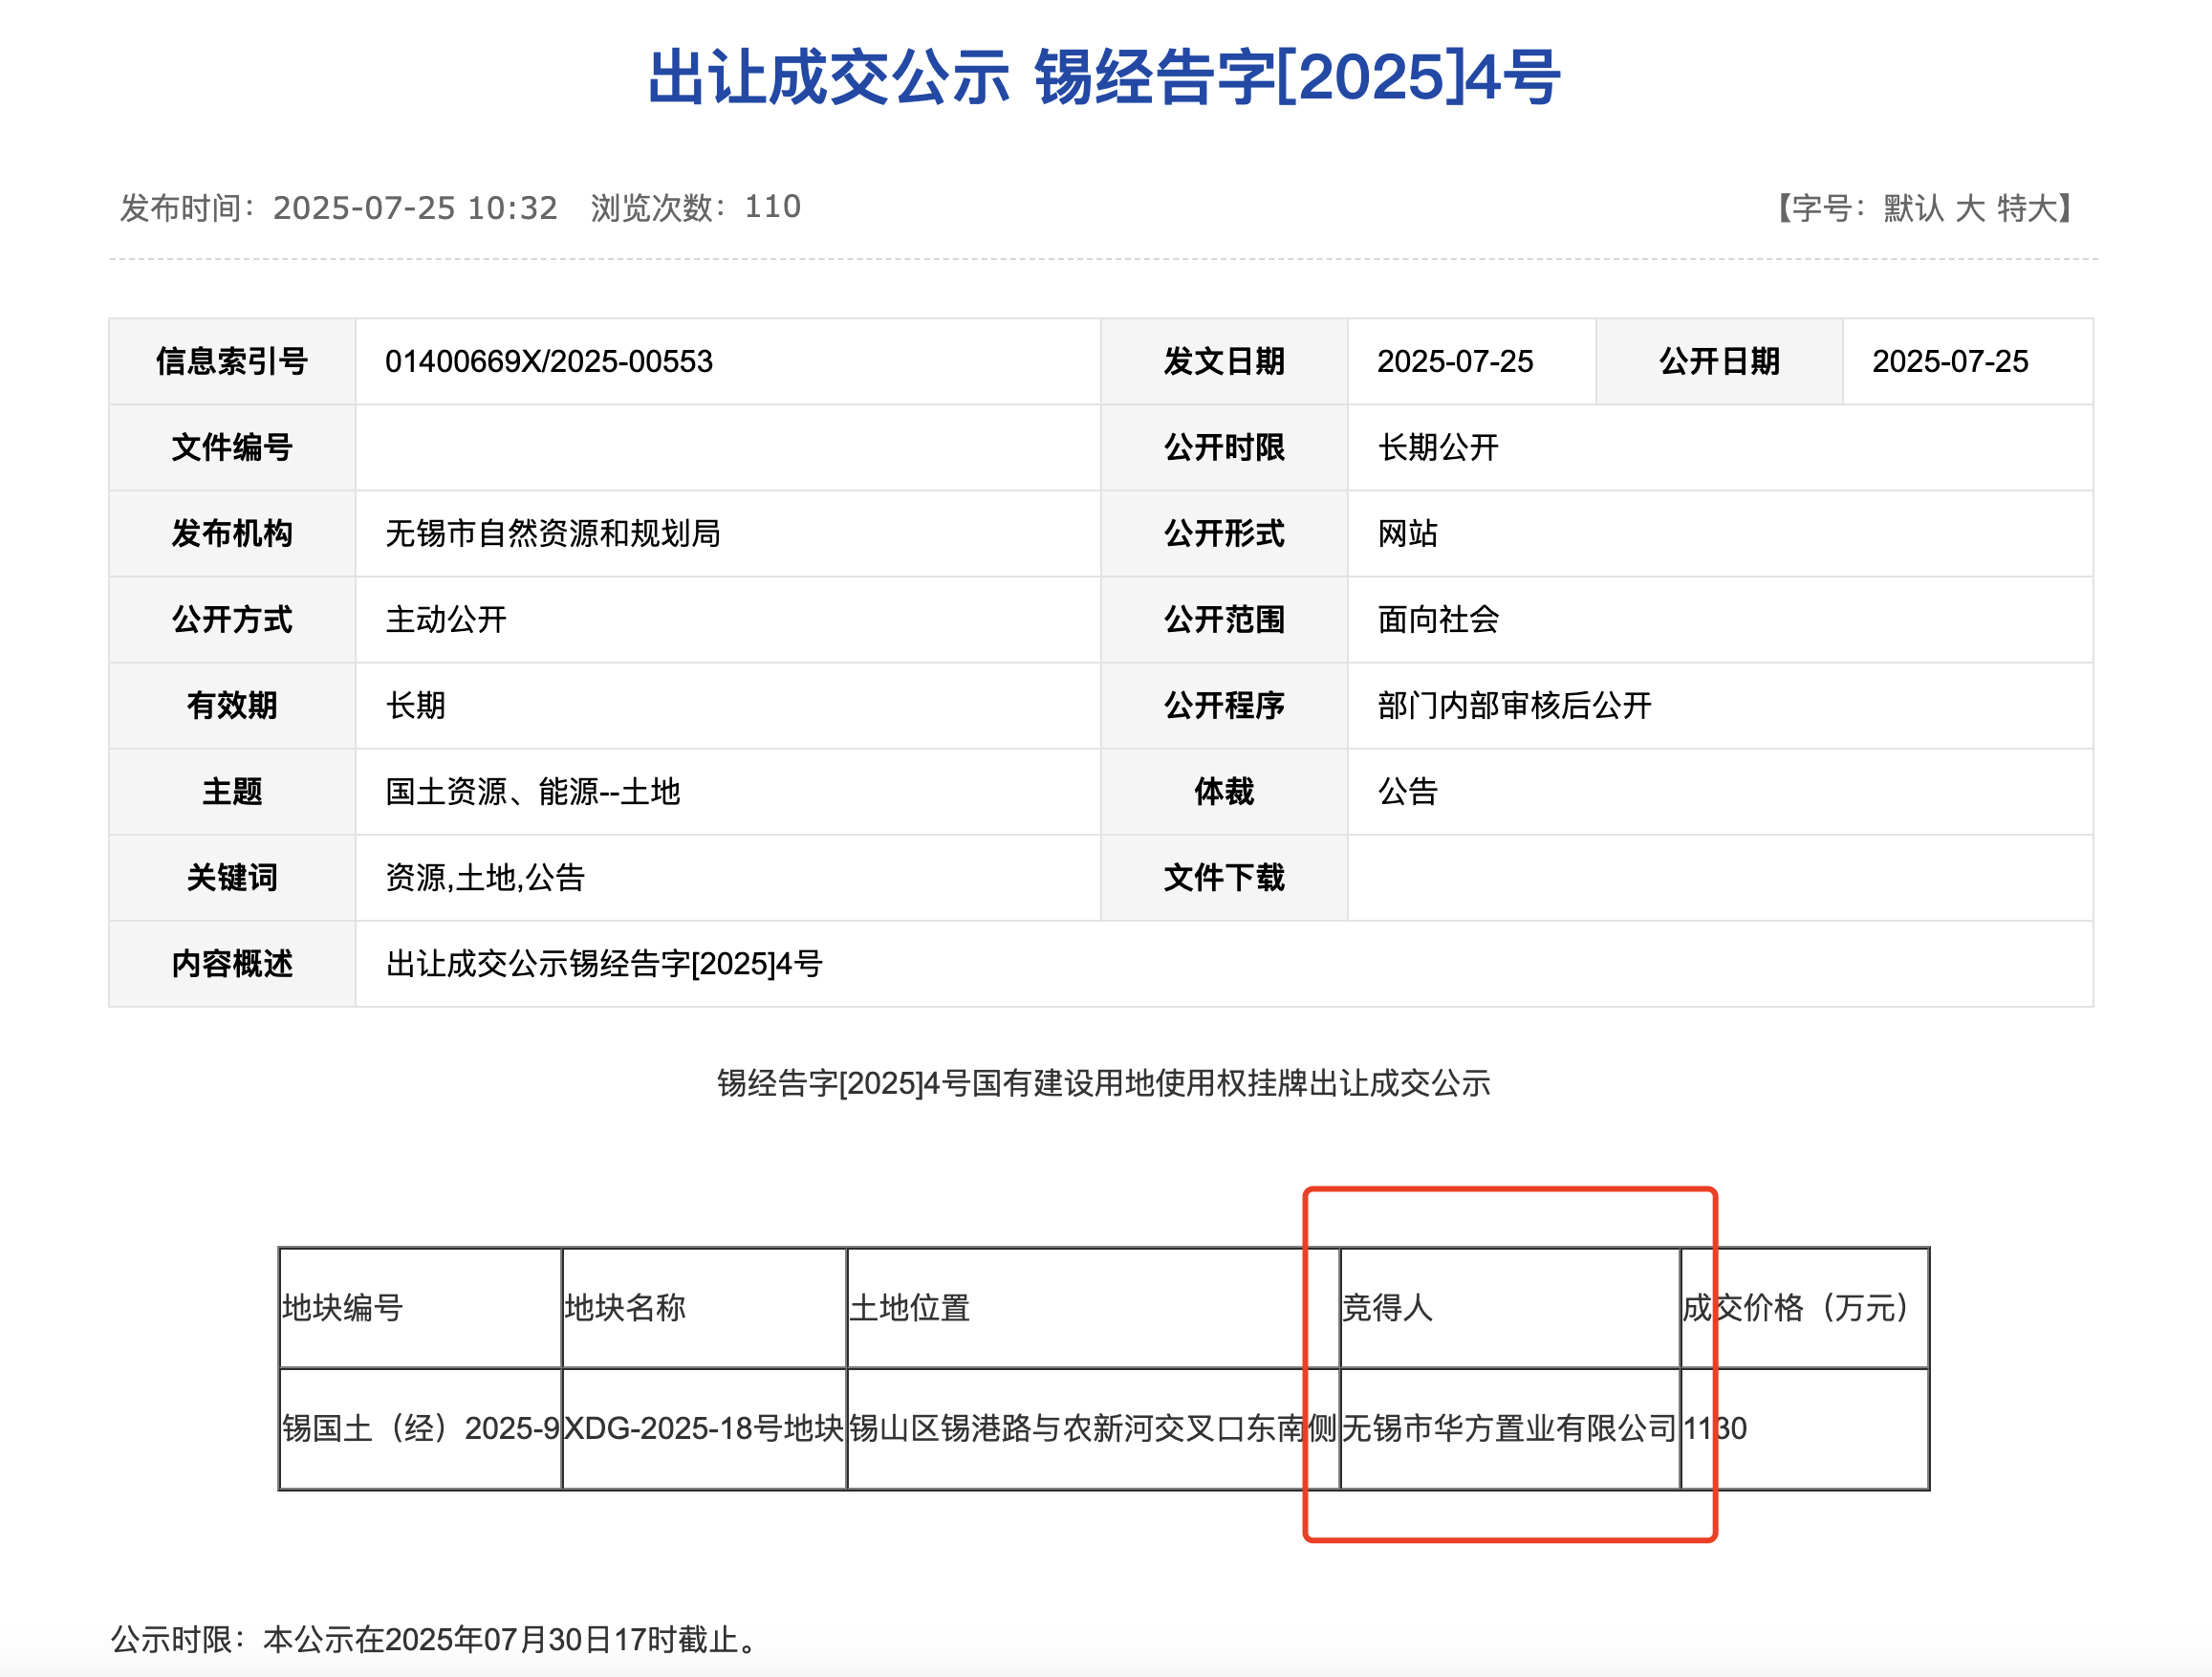Click the 土地位置 column header
This screenshot has height=1677, width=2212.
click(909, 1308)
